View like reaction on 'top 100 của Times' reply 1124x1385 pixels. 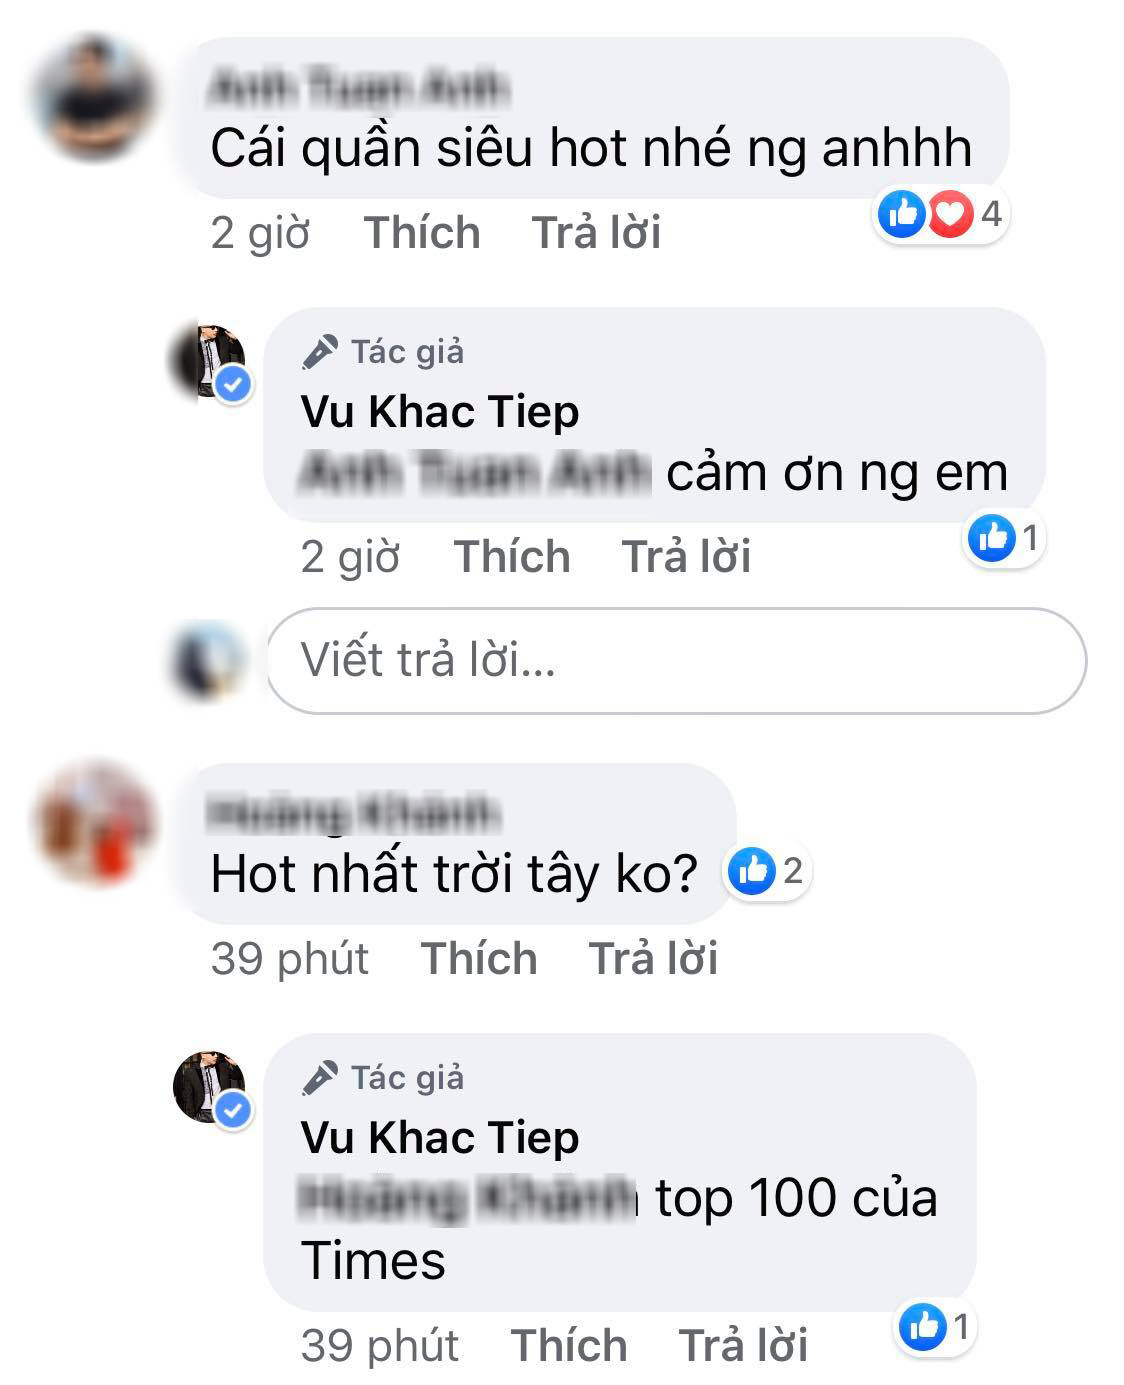(x=935, y=1327)
